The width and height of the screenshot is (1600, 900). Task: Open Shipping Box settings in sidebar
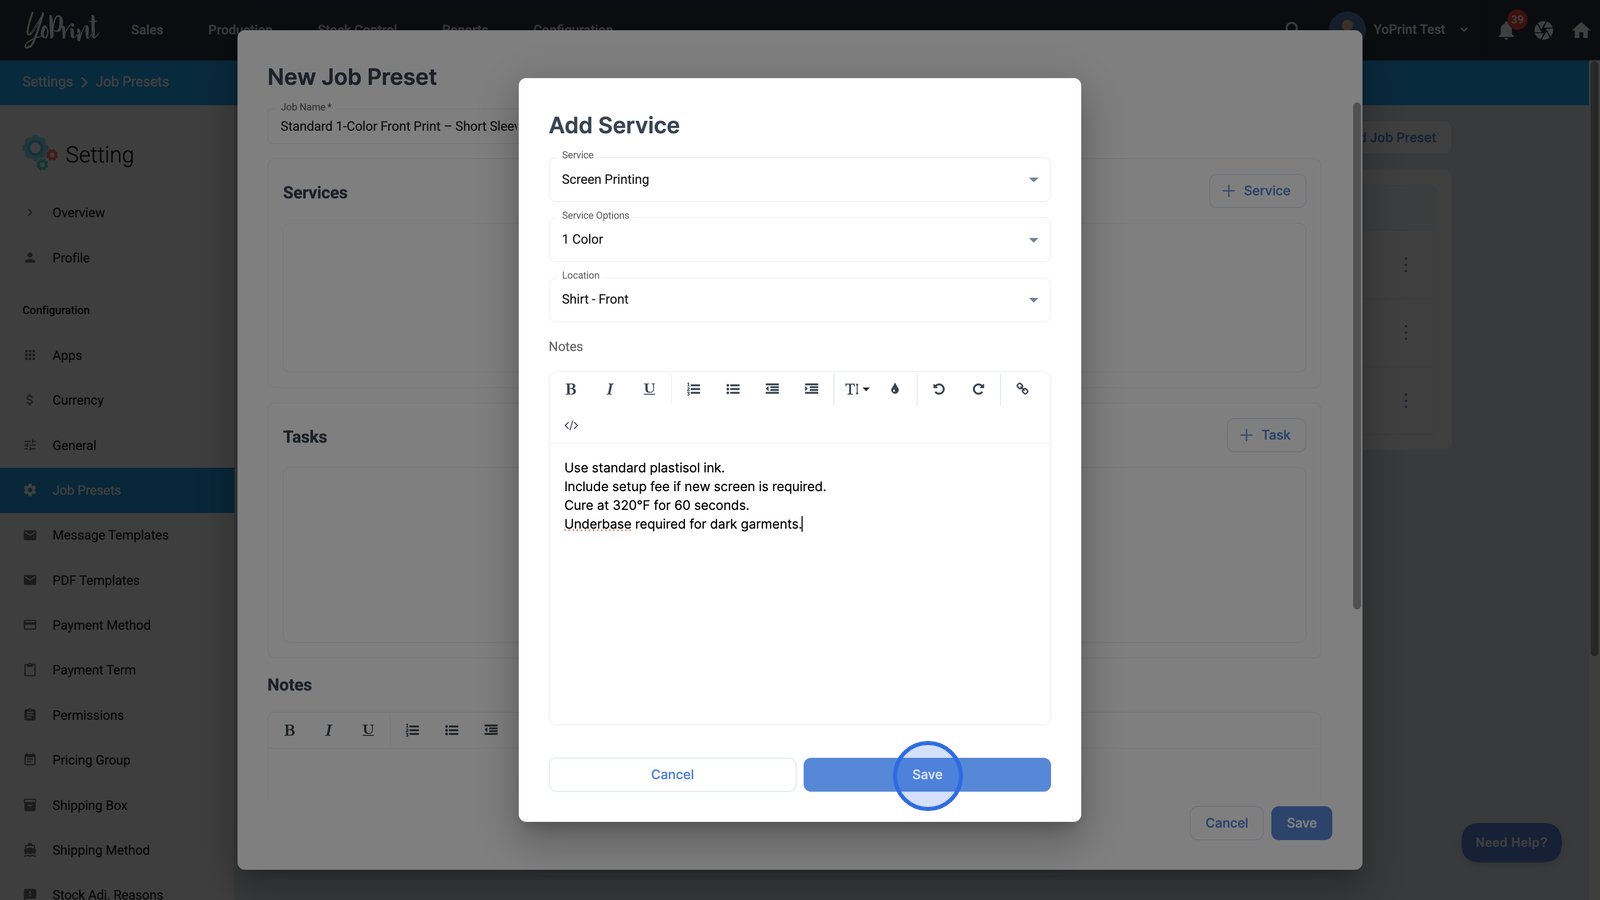[117, 805]
